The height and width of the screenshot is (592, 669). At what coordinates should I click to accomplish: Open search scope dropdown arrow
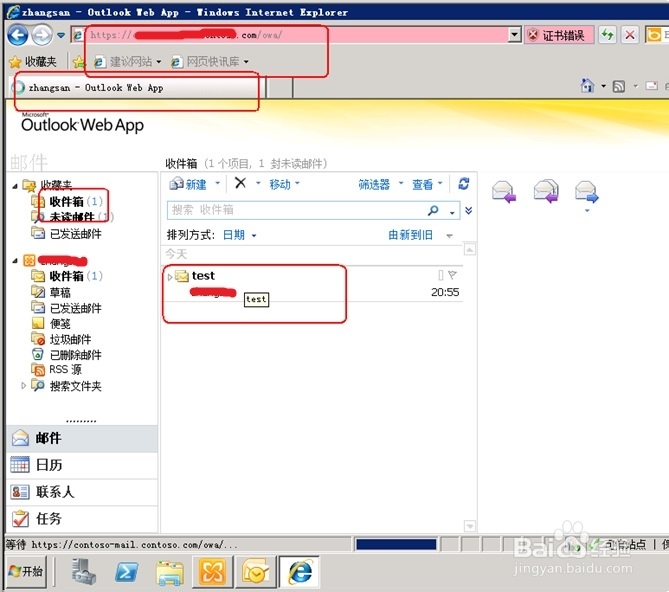(452, 212)
